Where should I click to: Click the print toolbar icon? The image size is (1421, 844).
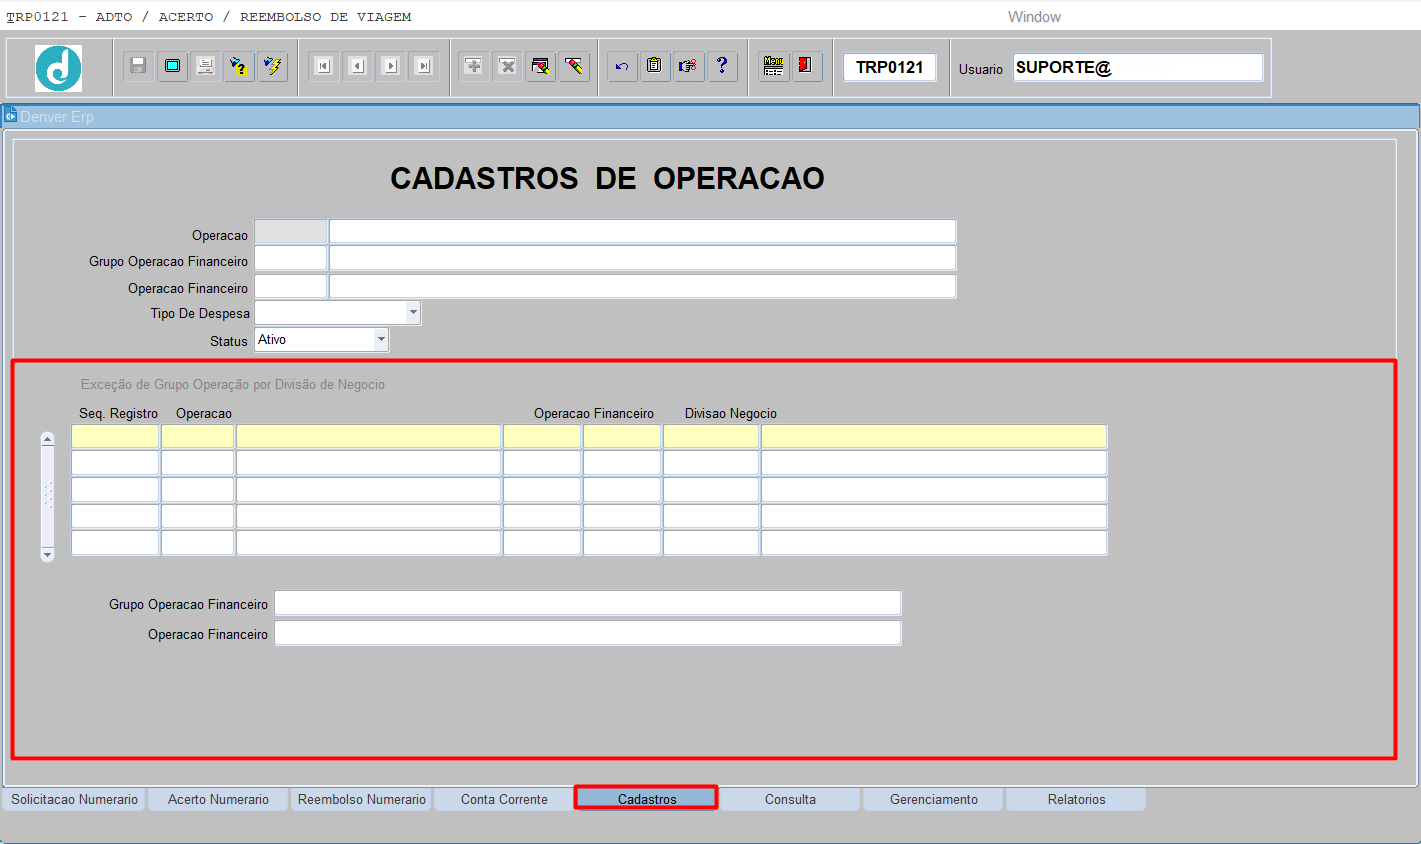[206, 66]
